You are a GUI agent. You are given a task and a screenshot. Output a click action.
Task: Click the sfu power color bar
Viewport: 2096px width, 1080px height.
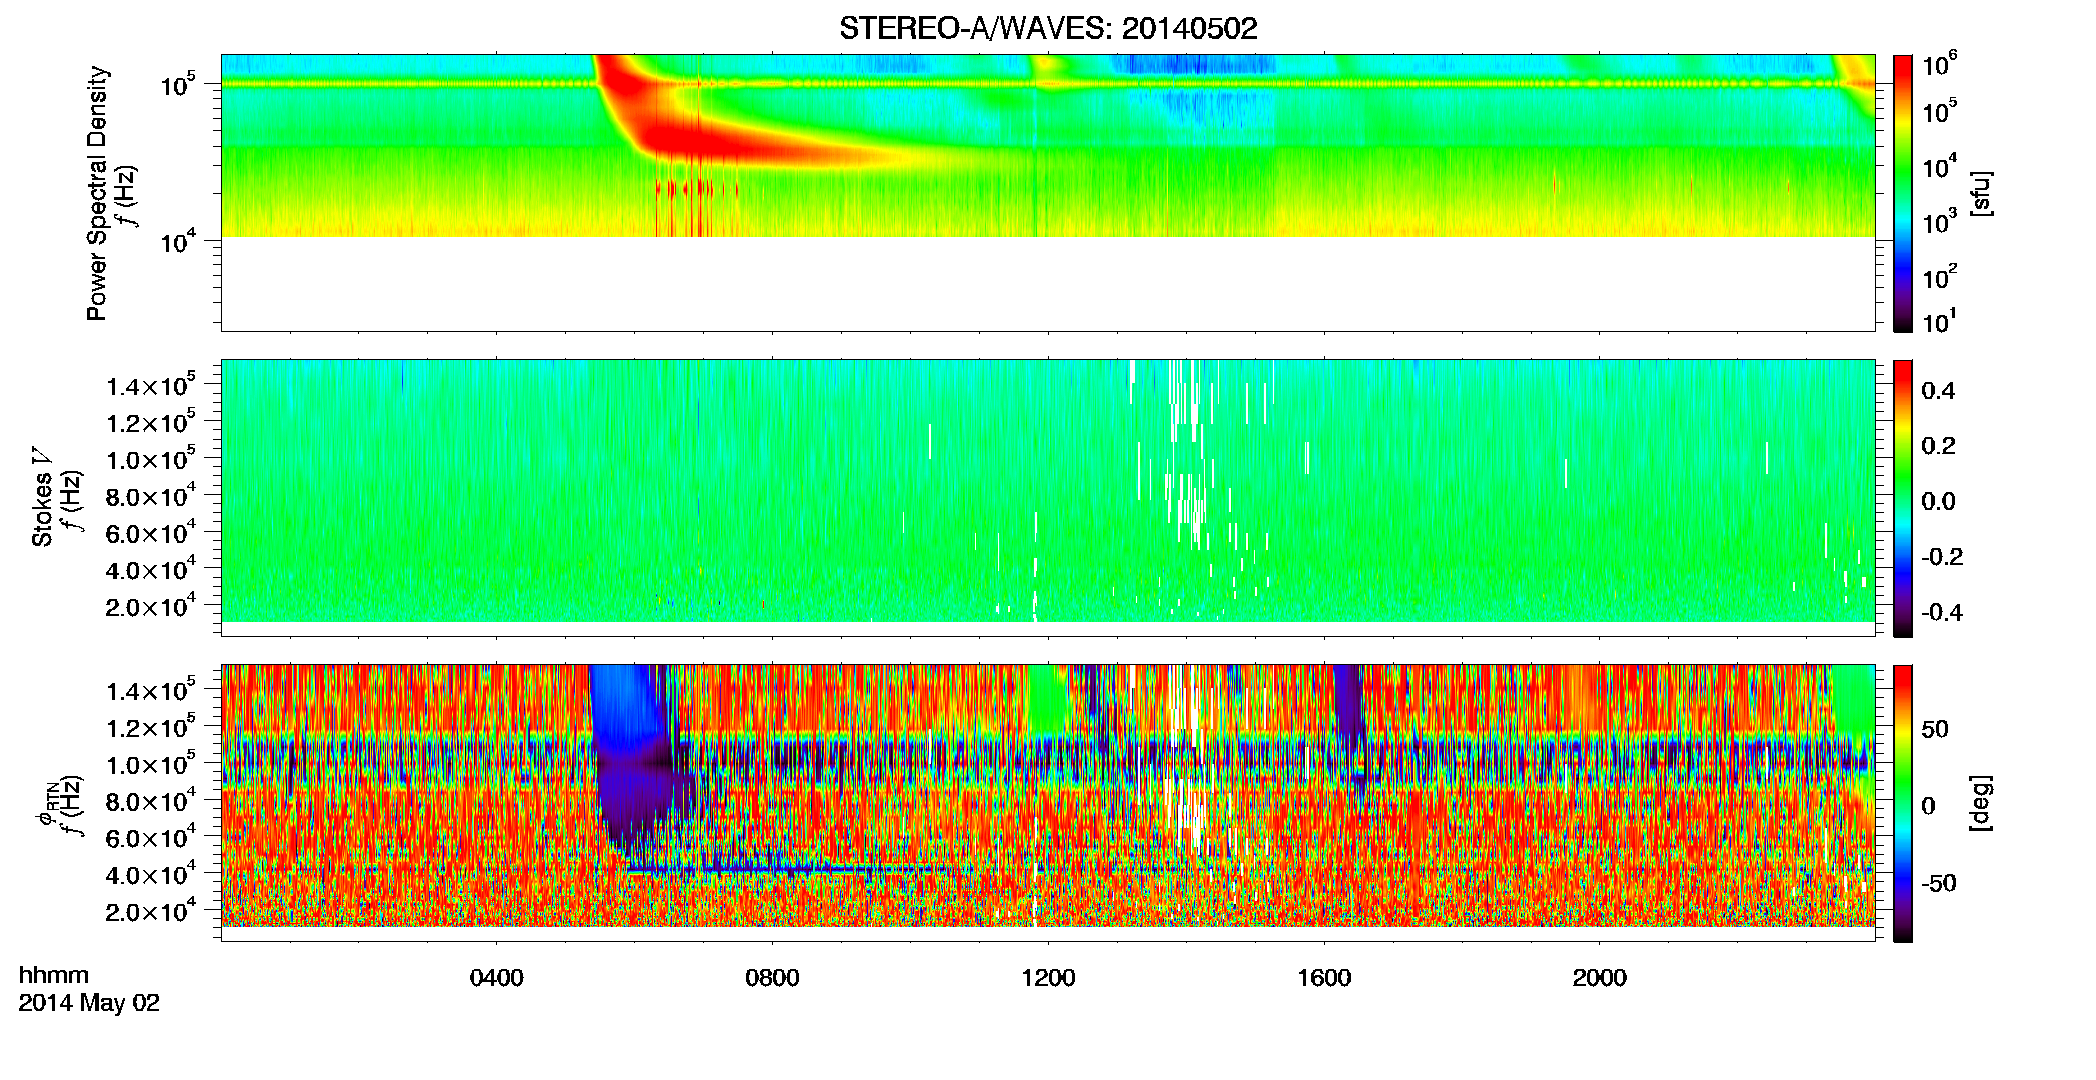click(1903, 192)
